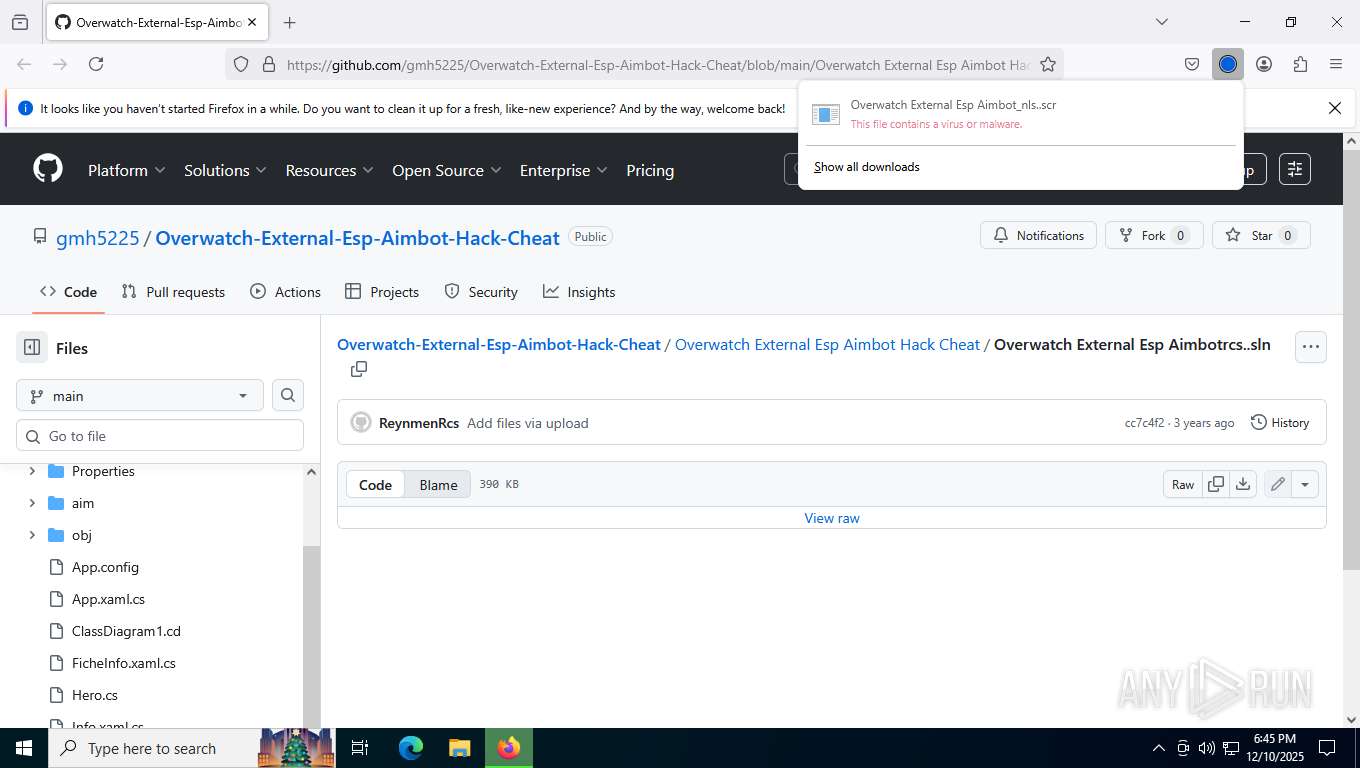Expand the Properties folder
Screen dimensions: 1360x768
tap(32, 471)
